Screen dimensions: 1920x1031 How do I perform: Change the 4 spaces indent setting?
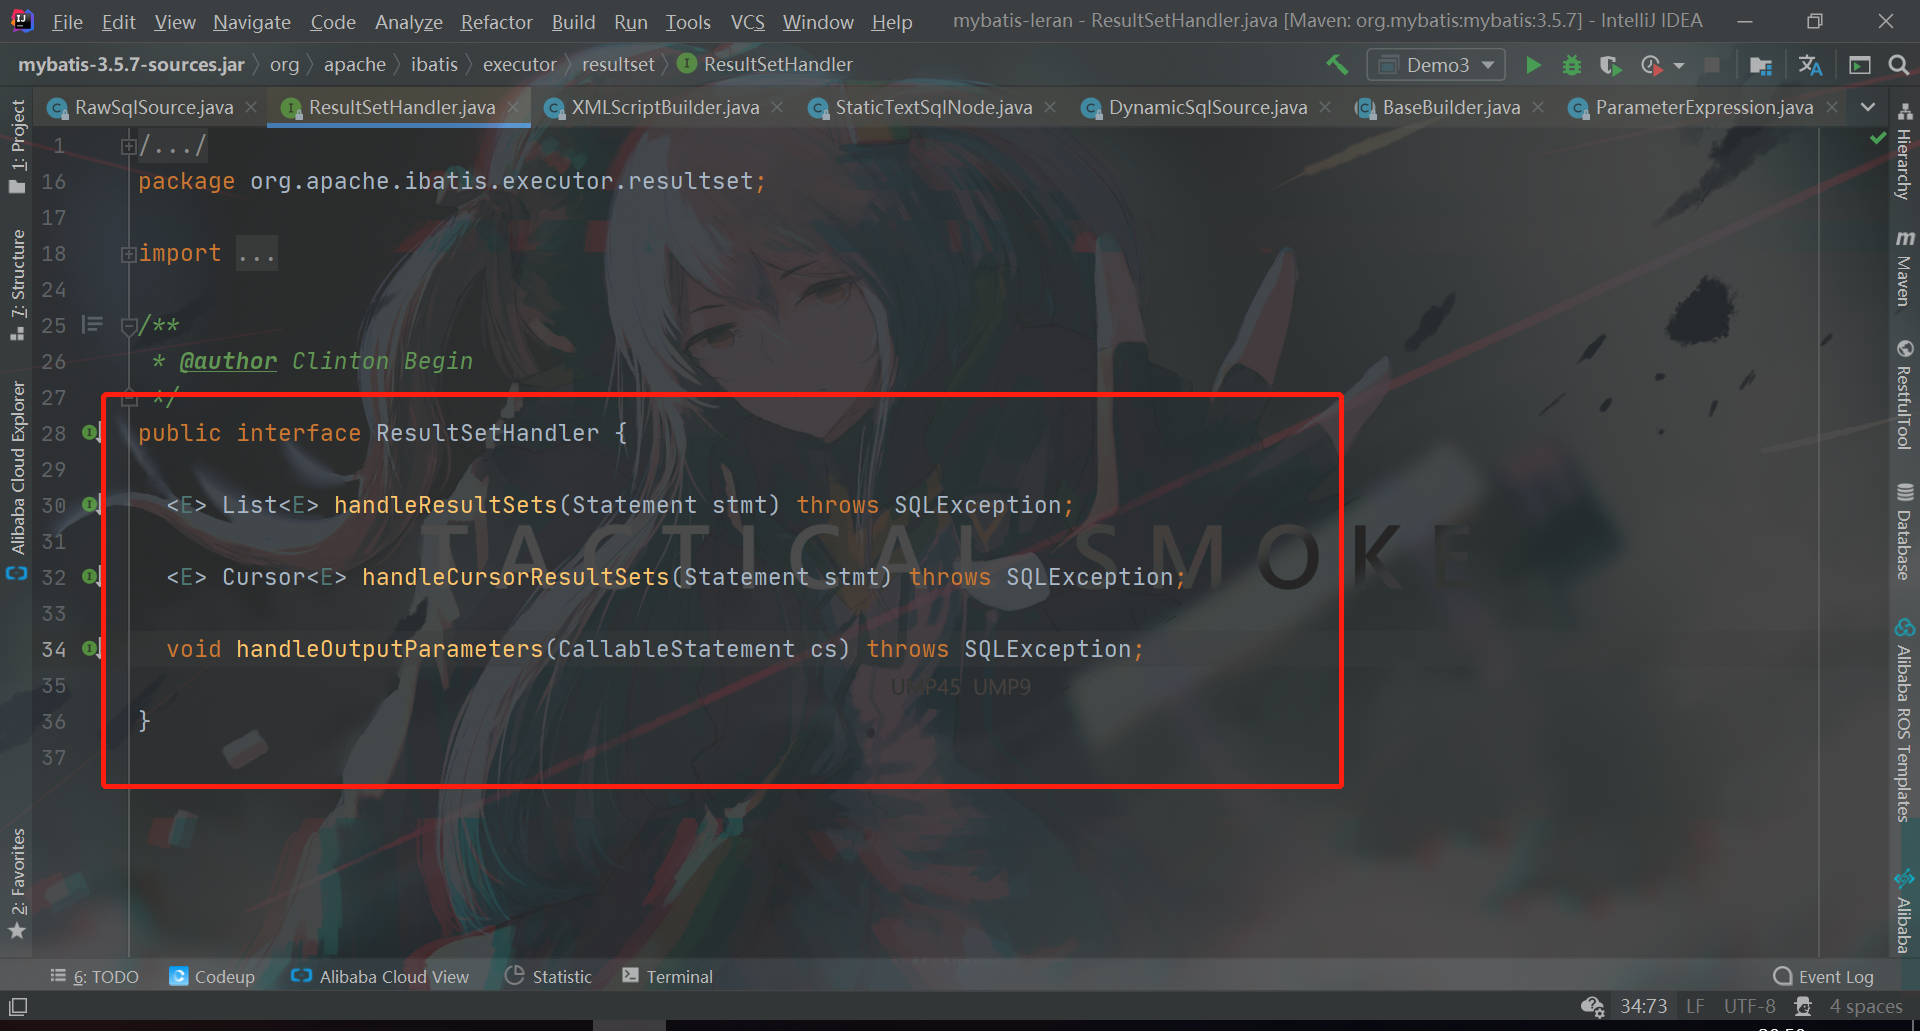point(1866,1007)
